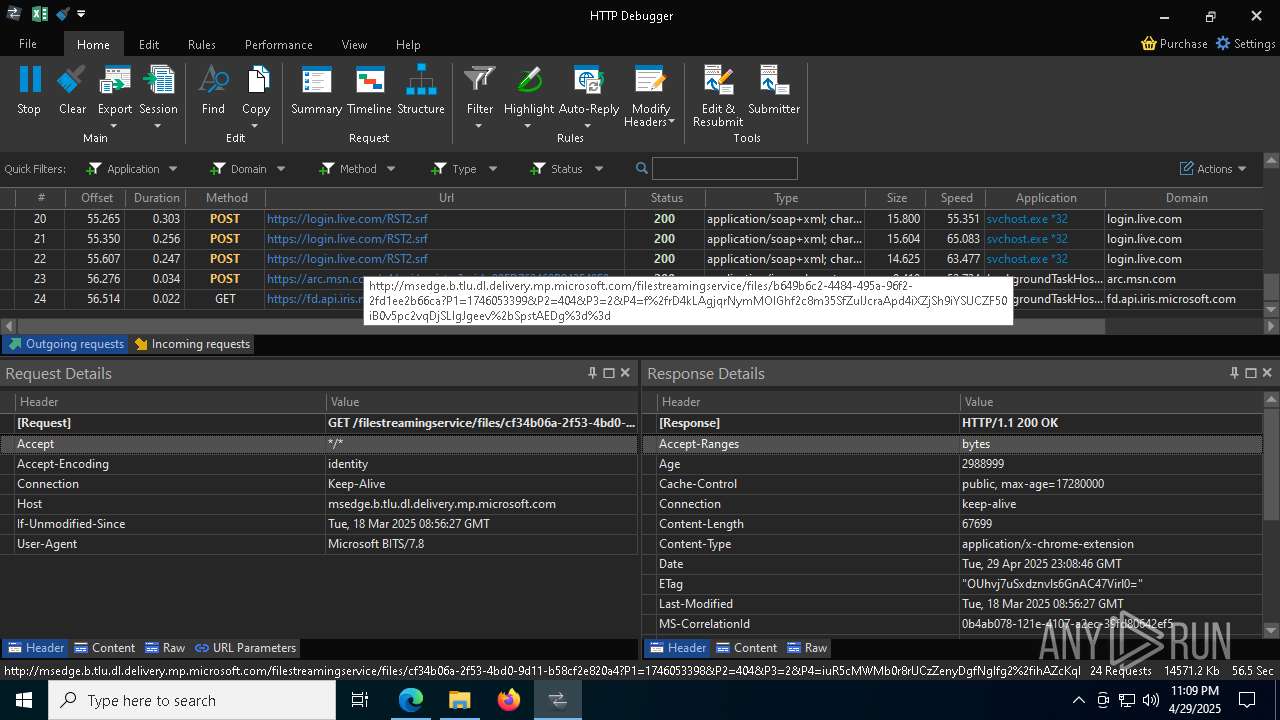The height and width of the screenshot is (720, 1280).
Task: Click the Stop capture icon
Action: pos(29,80)
